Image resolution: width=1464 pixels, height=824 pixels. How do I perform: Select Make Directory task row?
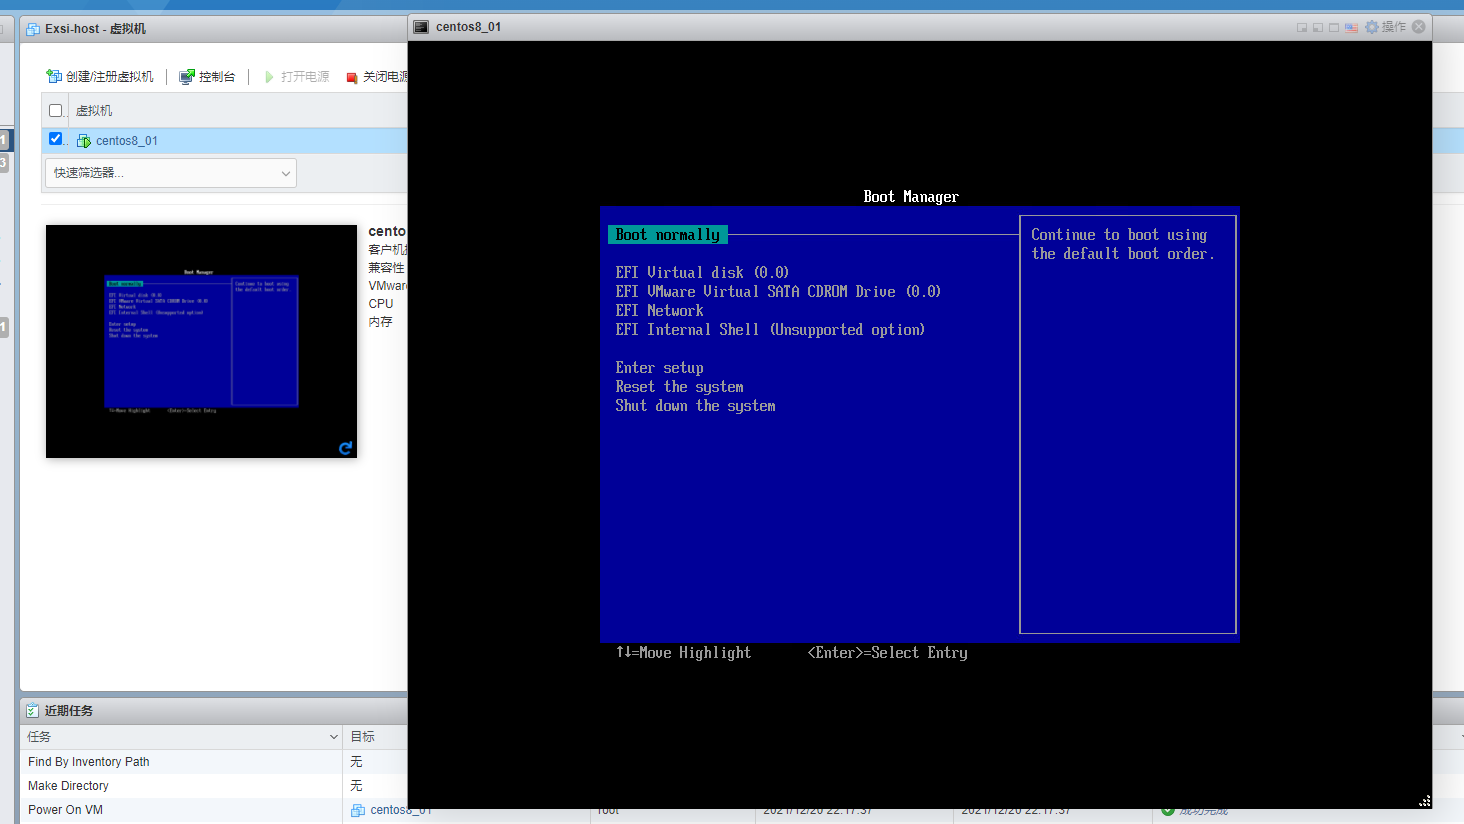point(213,786)
